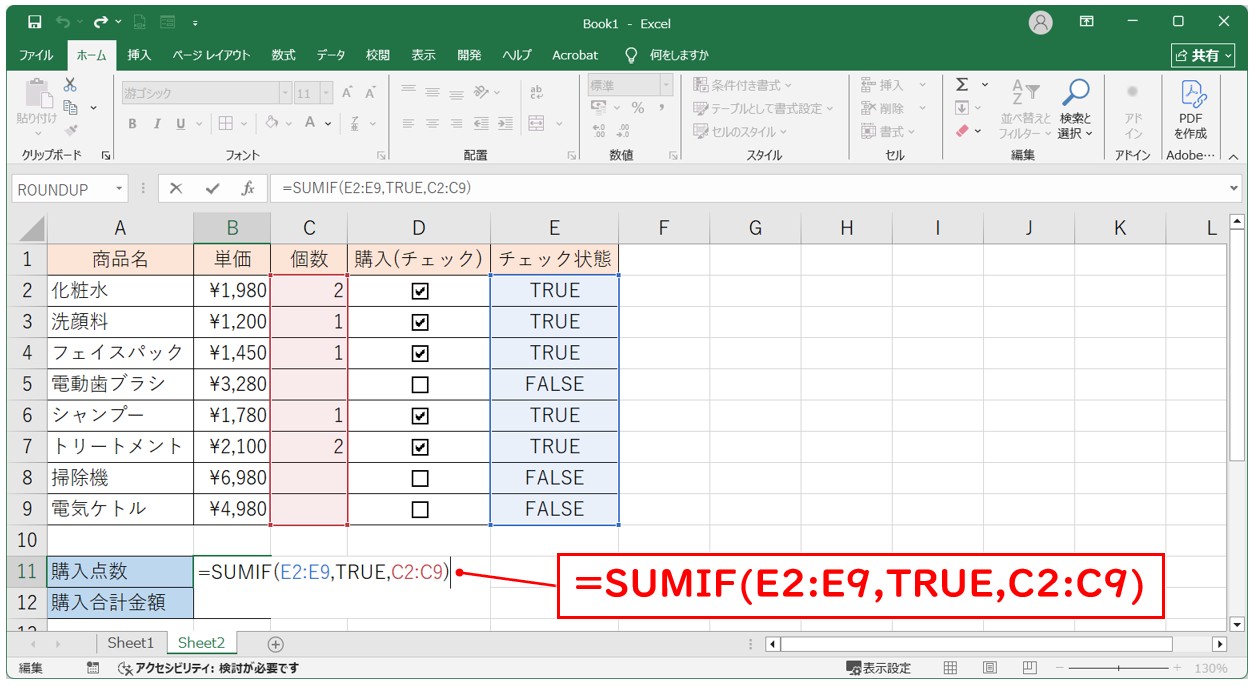Screen dimensions: 1255x686
Task: Uncheck the purchase checkbox for トリートメント
Action: coord(420,446)
